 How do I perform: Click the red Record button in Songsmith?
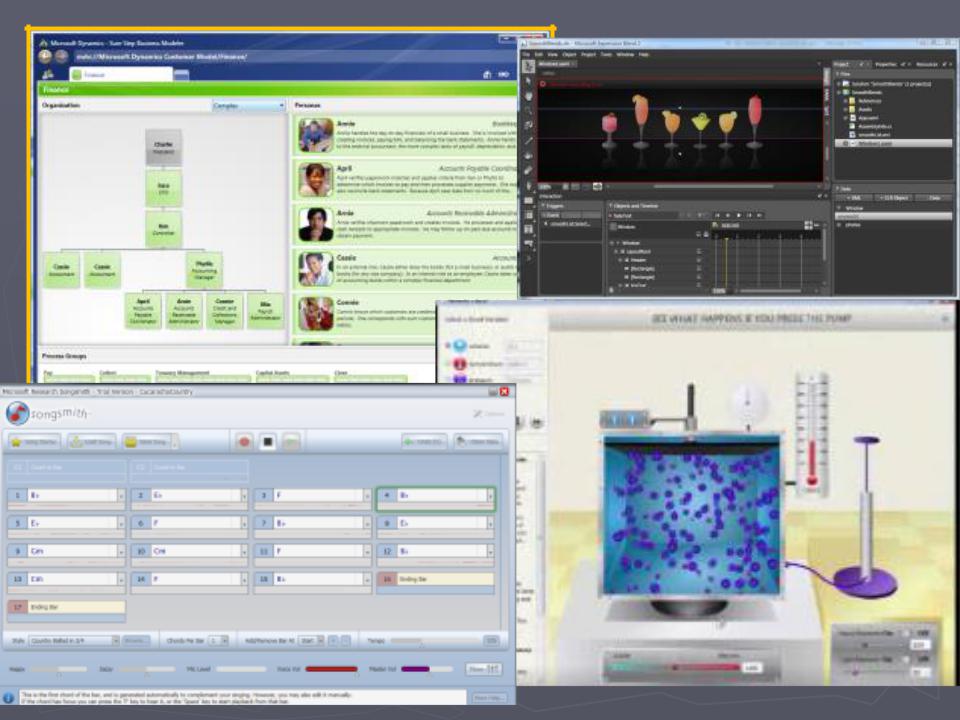point(244,441)
